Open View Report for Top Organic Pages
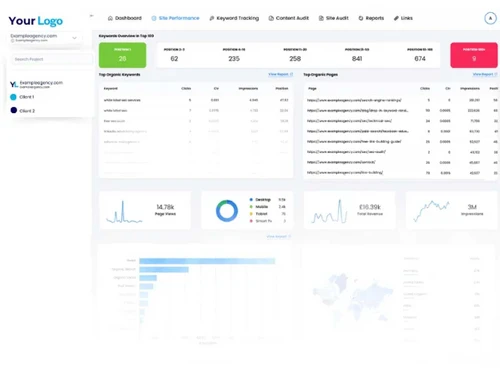The image size is (500, 375). point(485,74)
